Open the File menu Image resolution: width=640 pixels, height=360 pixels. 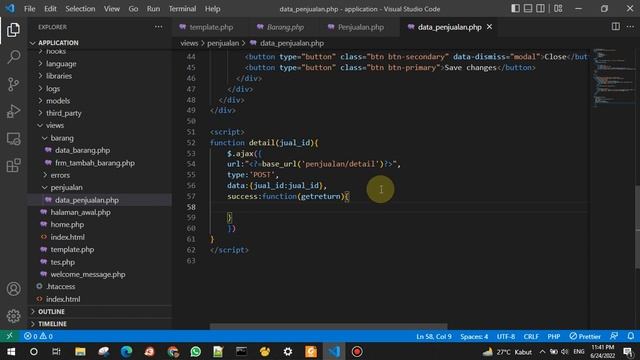tap(29, 9)
